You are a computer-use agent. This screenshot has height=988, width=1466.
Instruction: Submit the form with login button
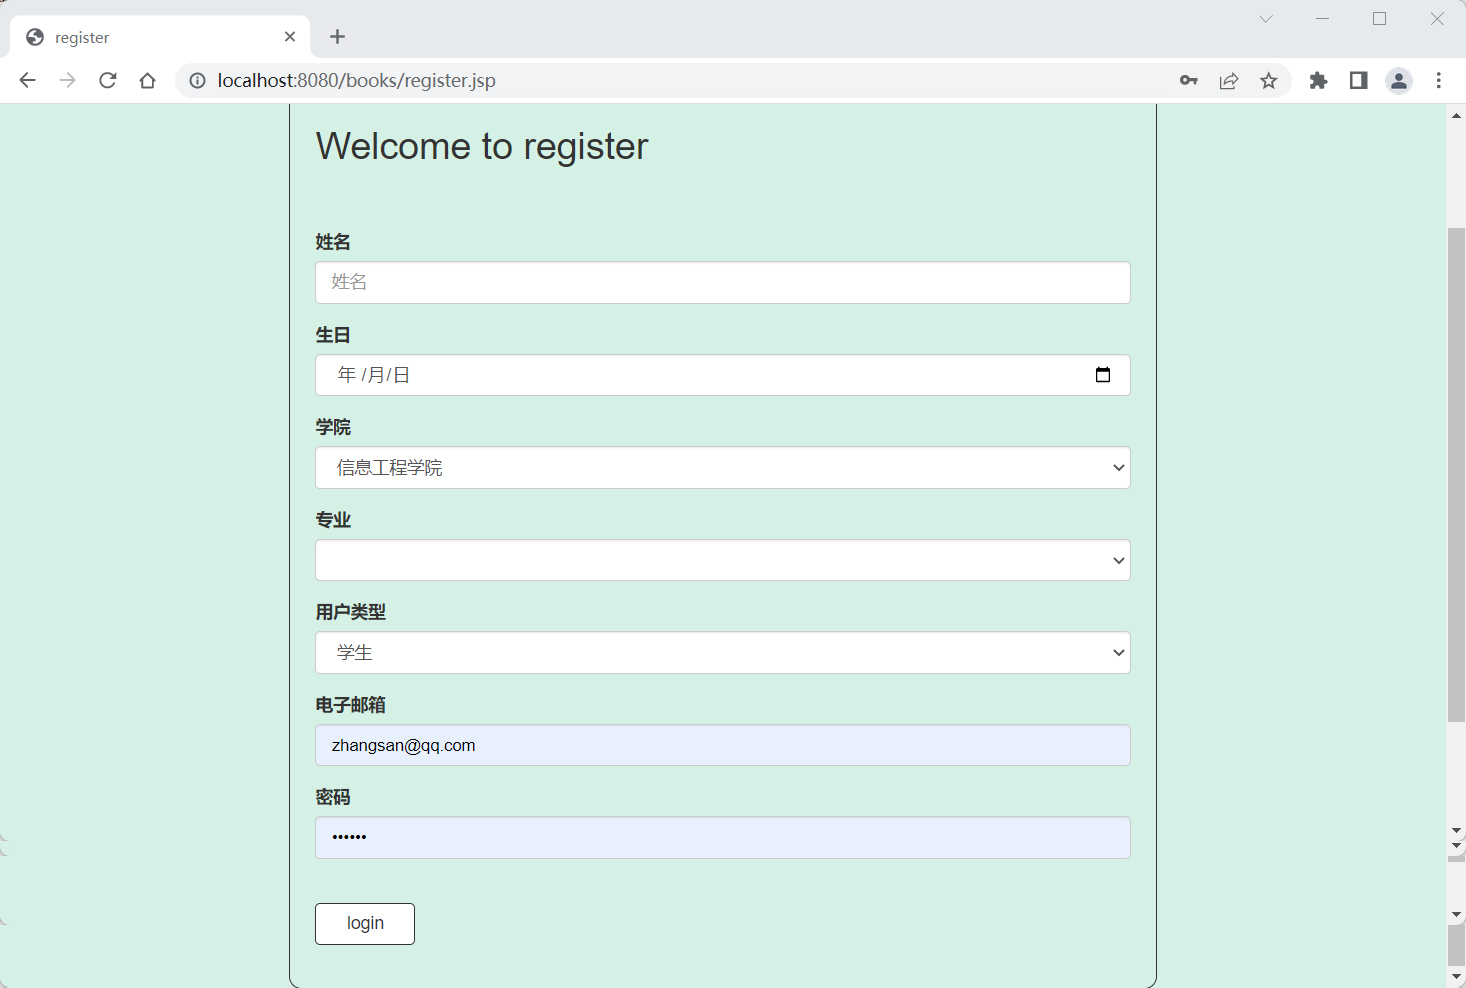365,924
